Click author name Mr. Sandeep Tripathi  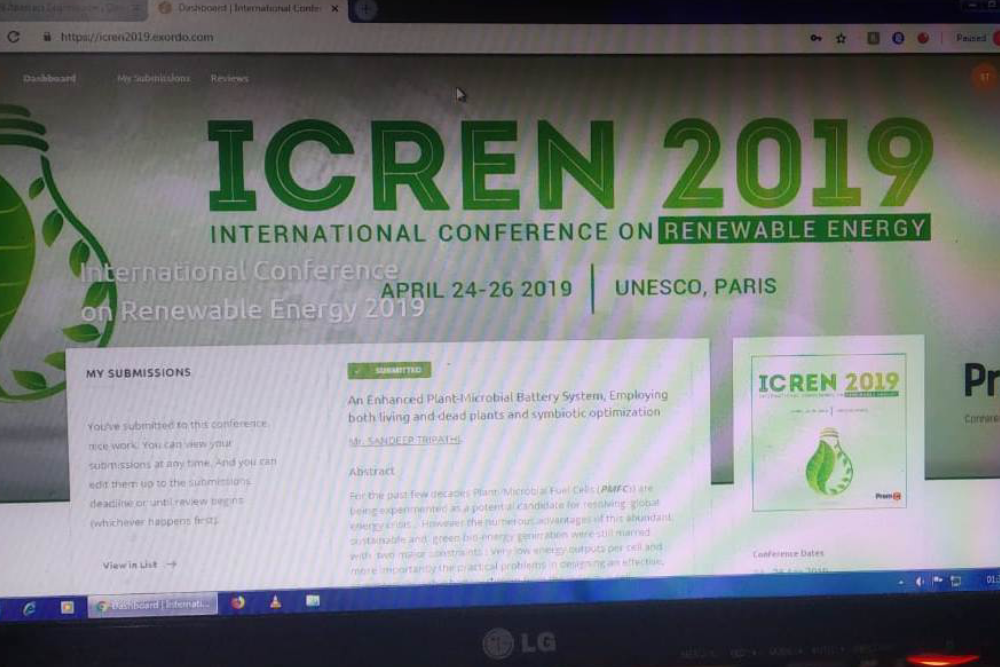[x=405, y=440]
